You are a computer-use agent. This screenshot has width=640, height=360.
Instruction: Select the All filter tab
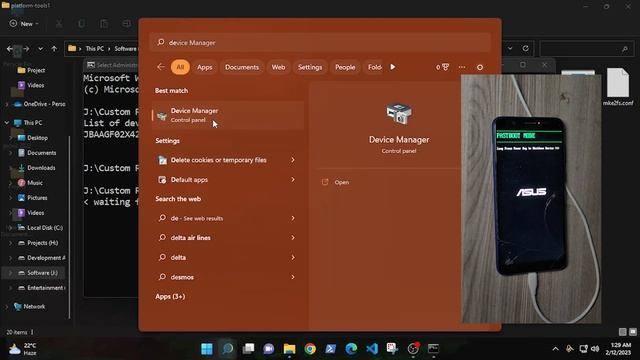click(x=180, y=67)
